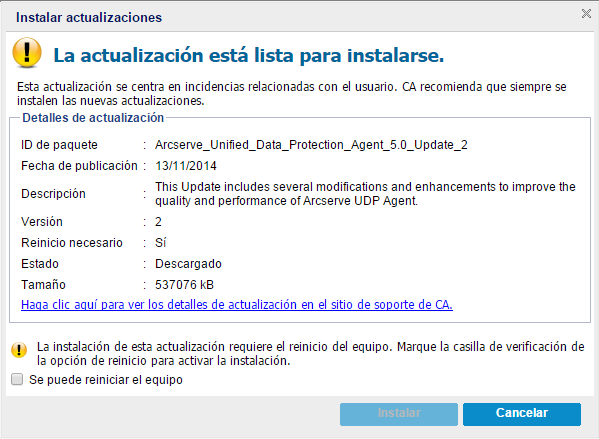This screenshot has width=599, height=439.
Task: Click the date value '13/11/2014'
Action: coord(186,166)
